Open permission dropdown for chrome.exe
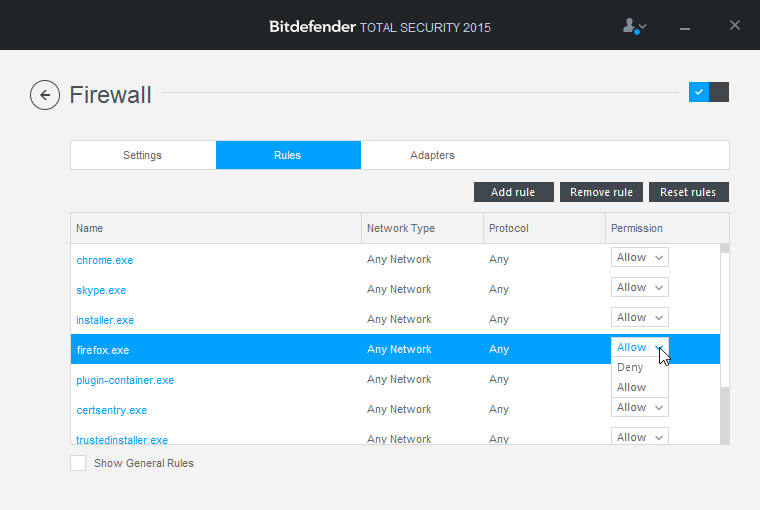Image resolution: width=760 pixels, height=510 pixels. [x=639, y=257]
